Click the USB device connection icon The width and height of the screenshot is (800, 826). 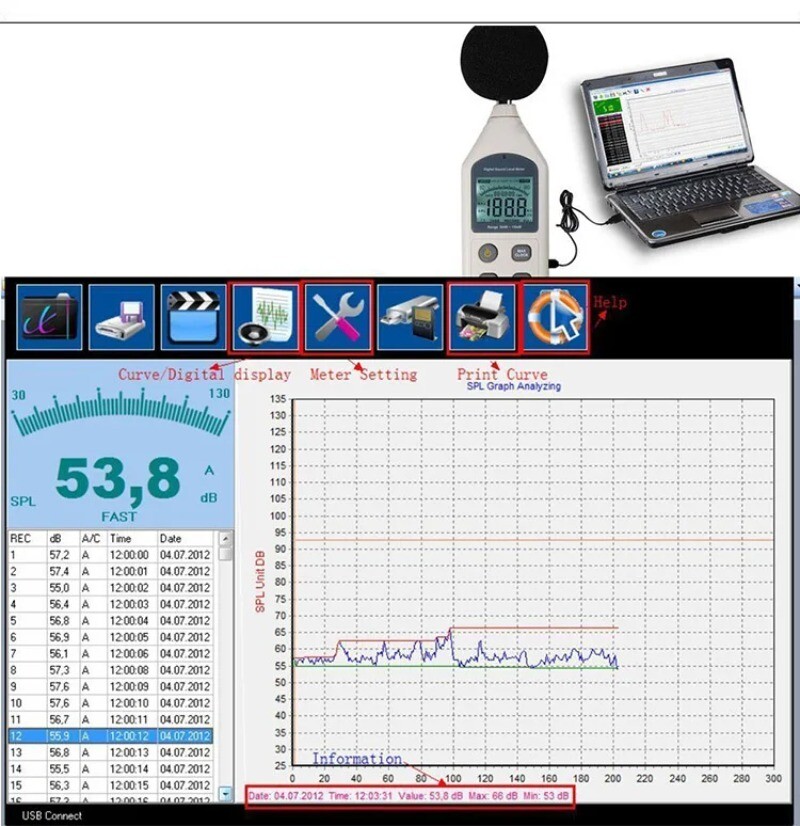tap(410, 315)
